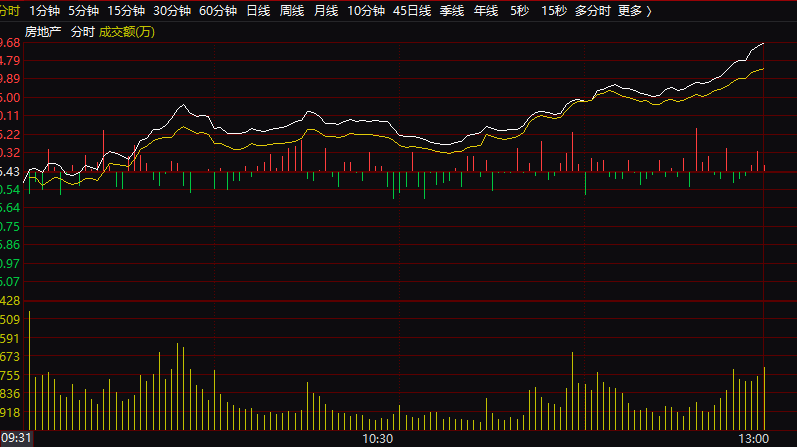The height and width of the screenshot is (447, 797).
Task: Switch to 30分钟 candlestick period
Action: pyautogui.click(x=171, y=11)
